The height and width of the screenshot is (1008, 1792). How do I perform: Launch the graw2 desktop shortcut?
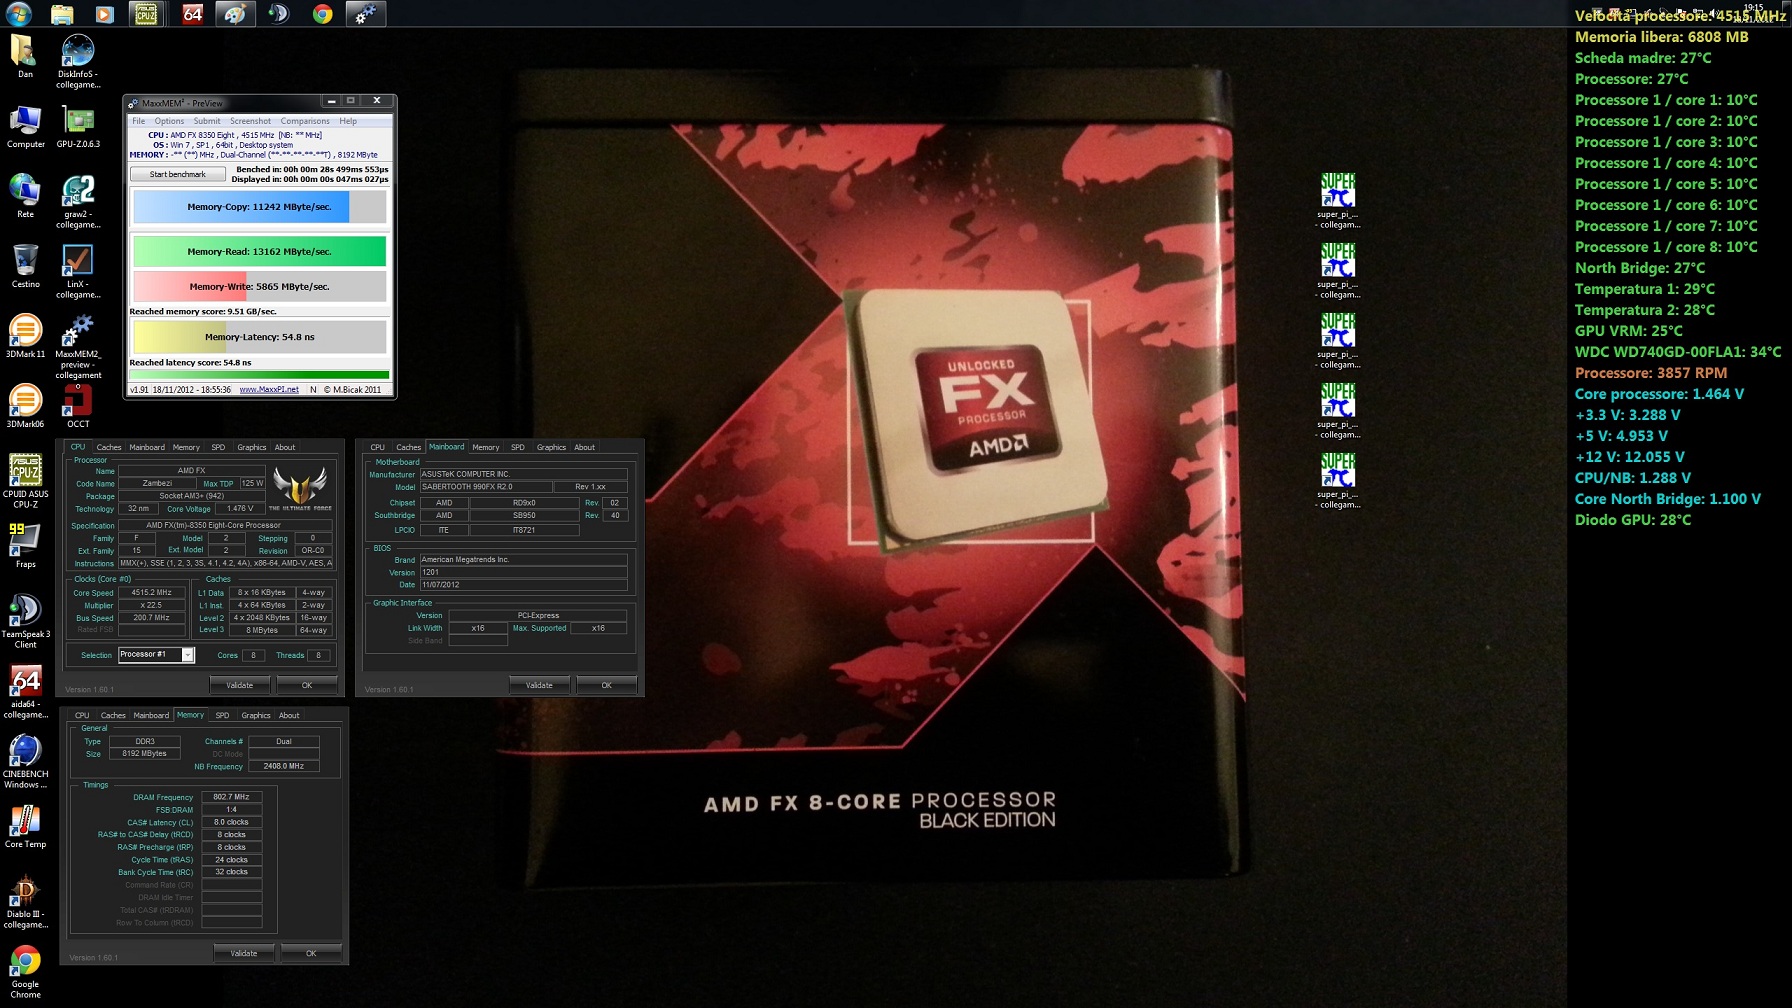[78, 202]
